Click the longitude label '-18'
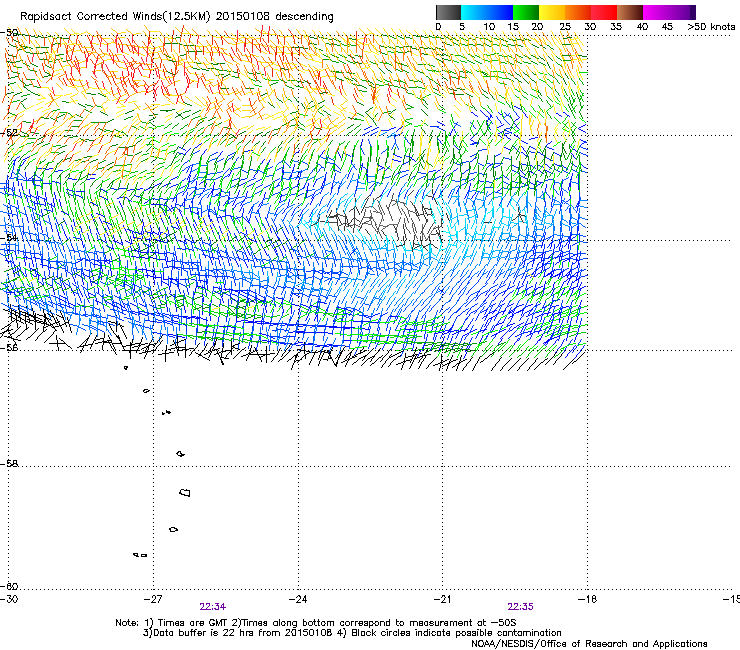Image resolution: width=740 pixels, height=650 pixels. point(587,599)
